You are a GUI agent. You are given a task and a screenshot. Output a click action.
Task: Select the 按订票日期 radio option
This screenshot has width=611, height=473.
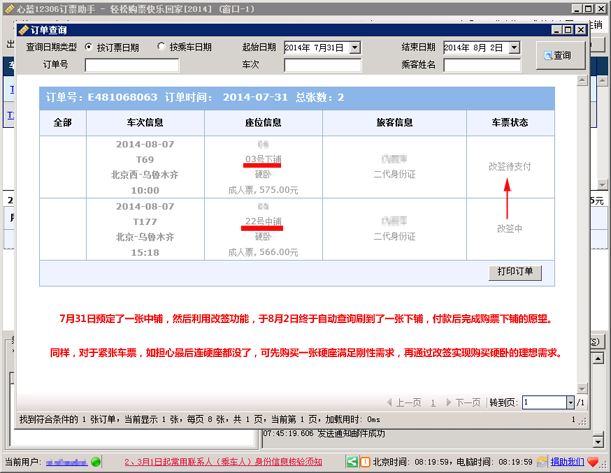pyautogui.click(x=89, y=47)
